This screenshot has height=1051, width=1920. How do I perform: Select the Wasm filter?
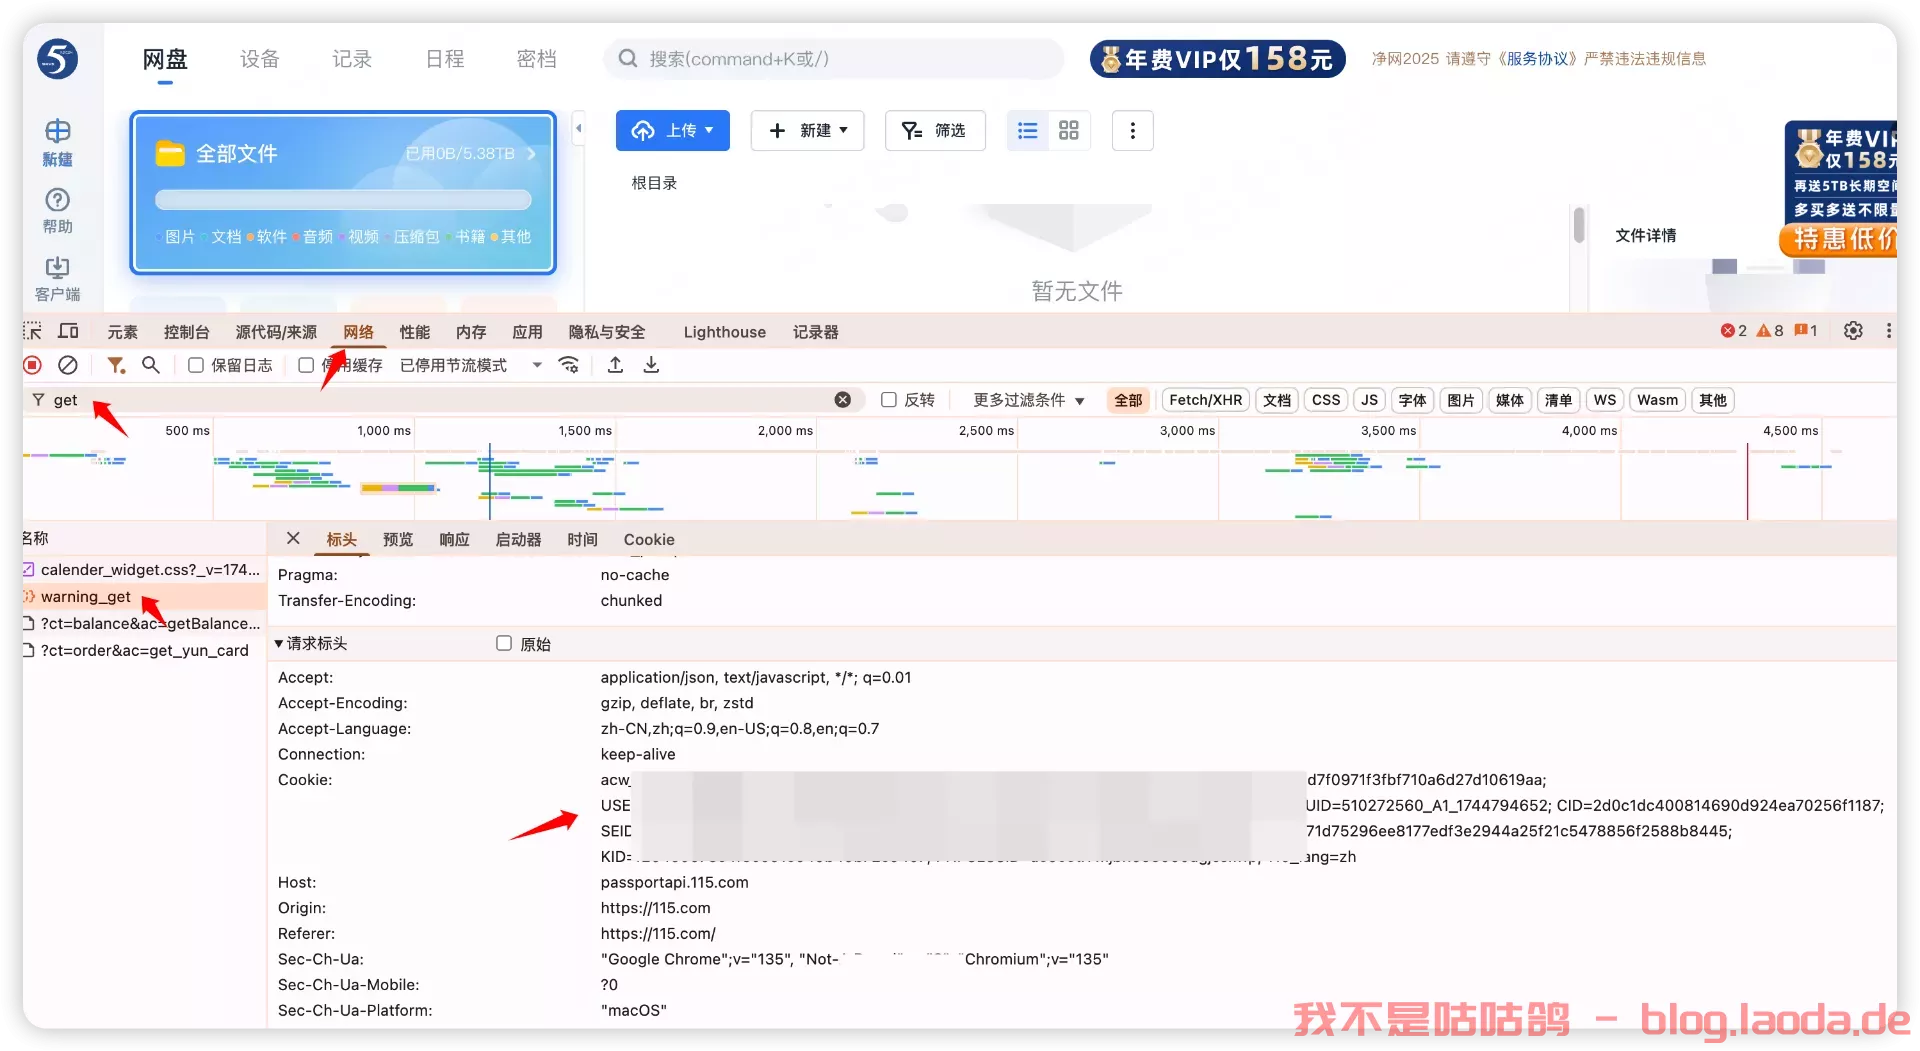1657,400
